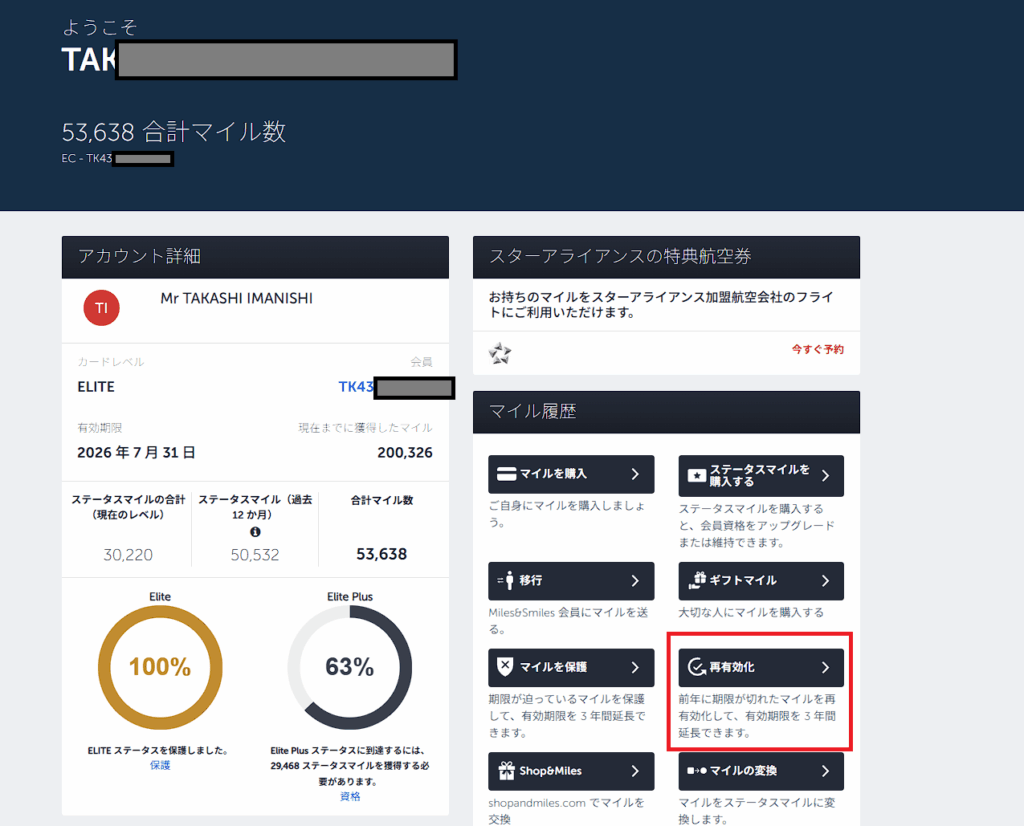Click the credit card icon on マイルを購入
This screenshot has height=826, width=1024.
coord(507,474)
